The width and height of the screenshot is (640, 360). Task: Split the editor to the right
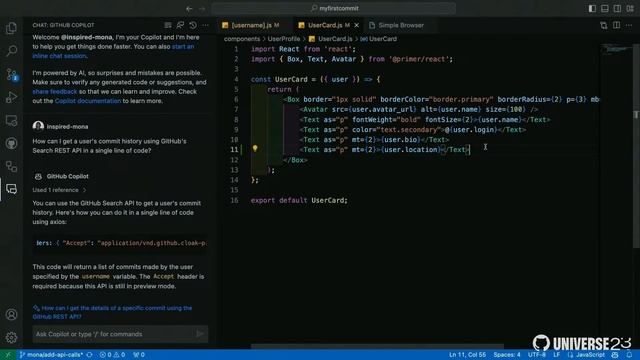coord(616,25)
